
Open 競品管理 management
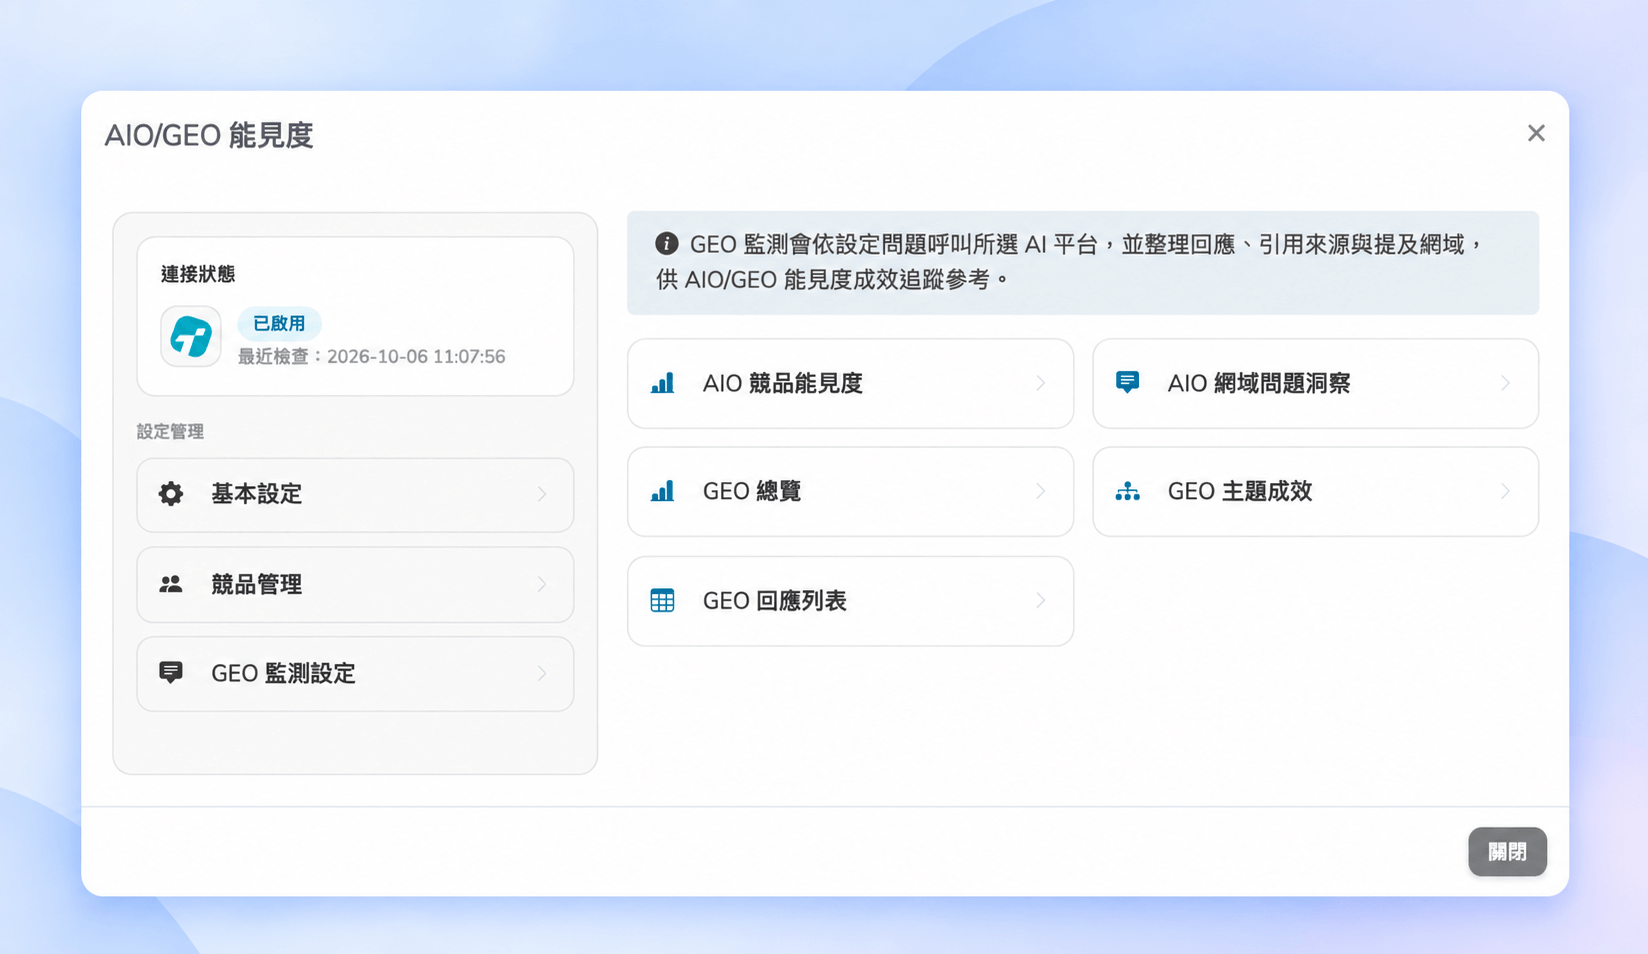[355, 584]
